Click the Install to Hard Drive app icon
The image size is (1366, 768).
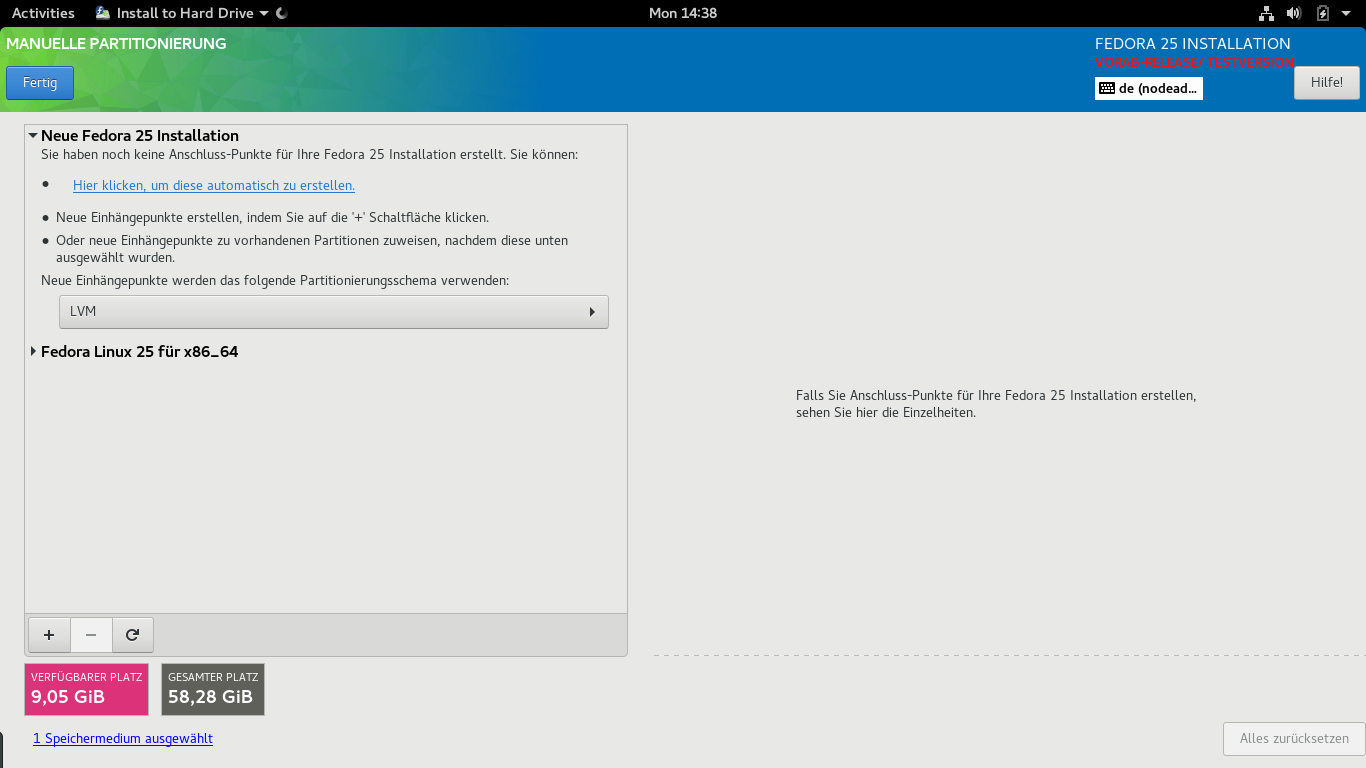click(x=103, y=13)
